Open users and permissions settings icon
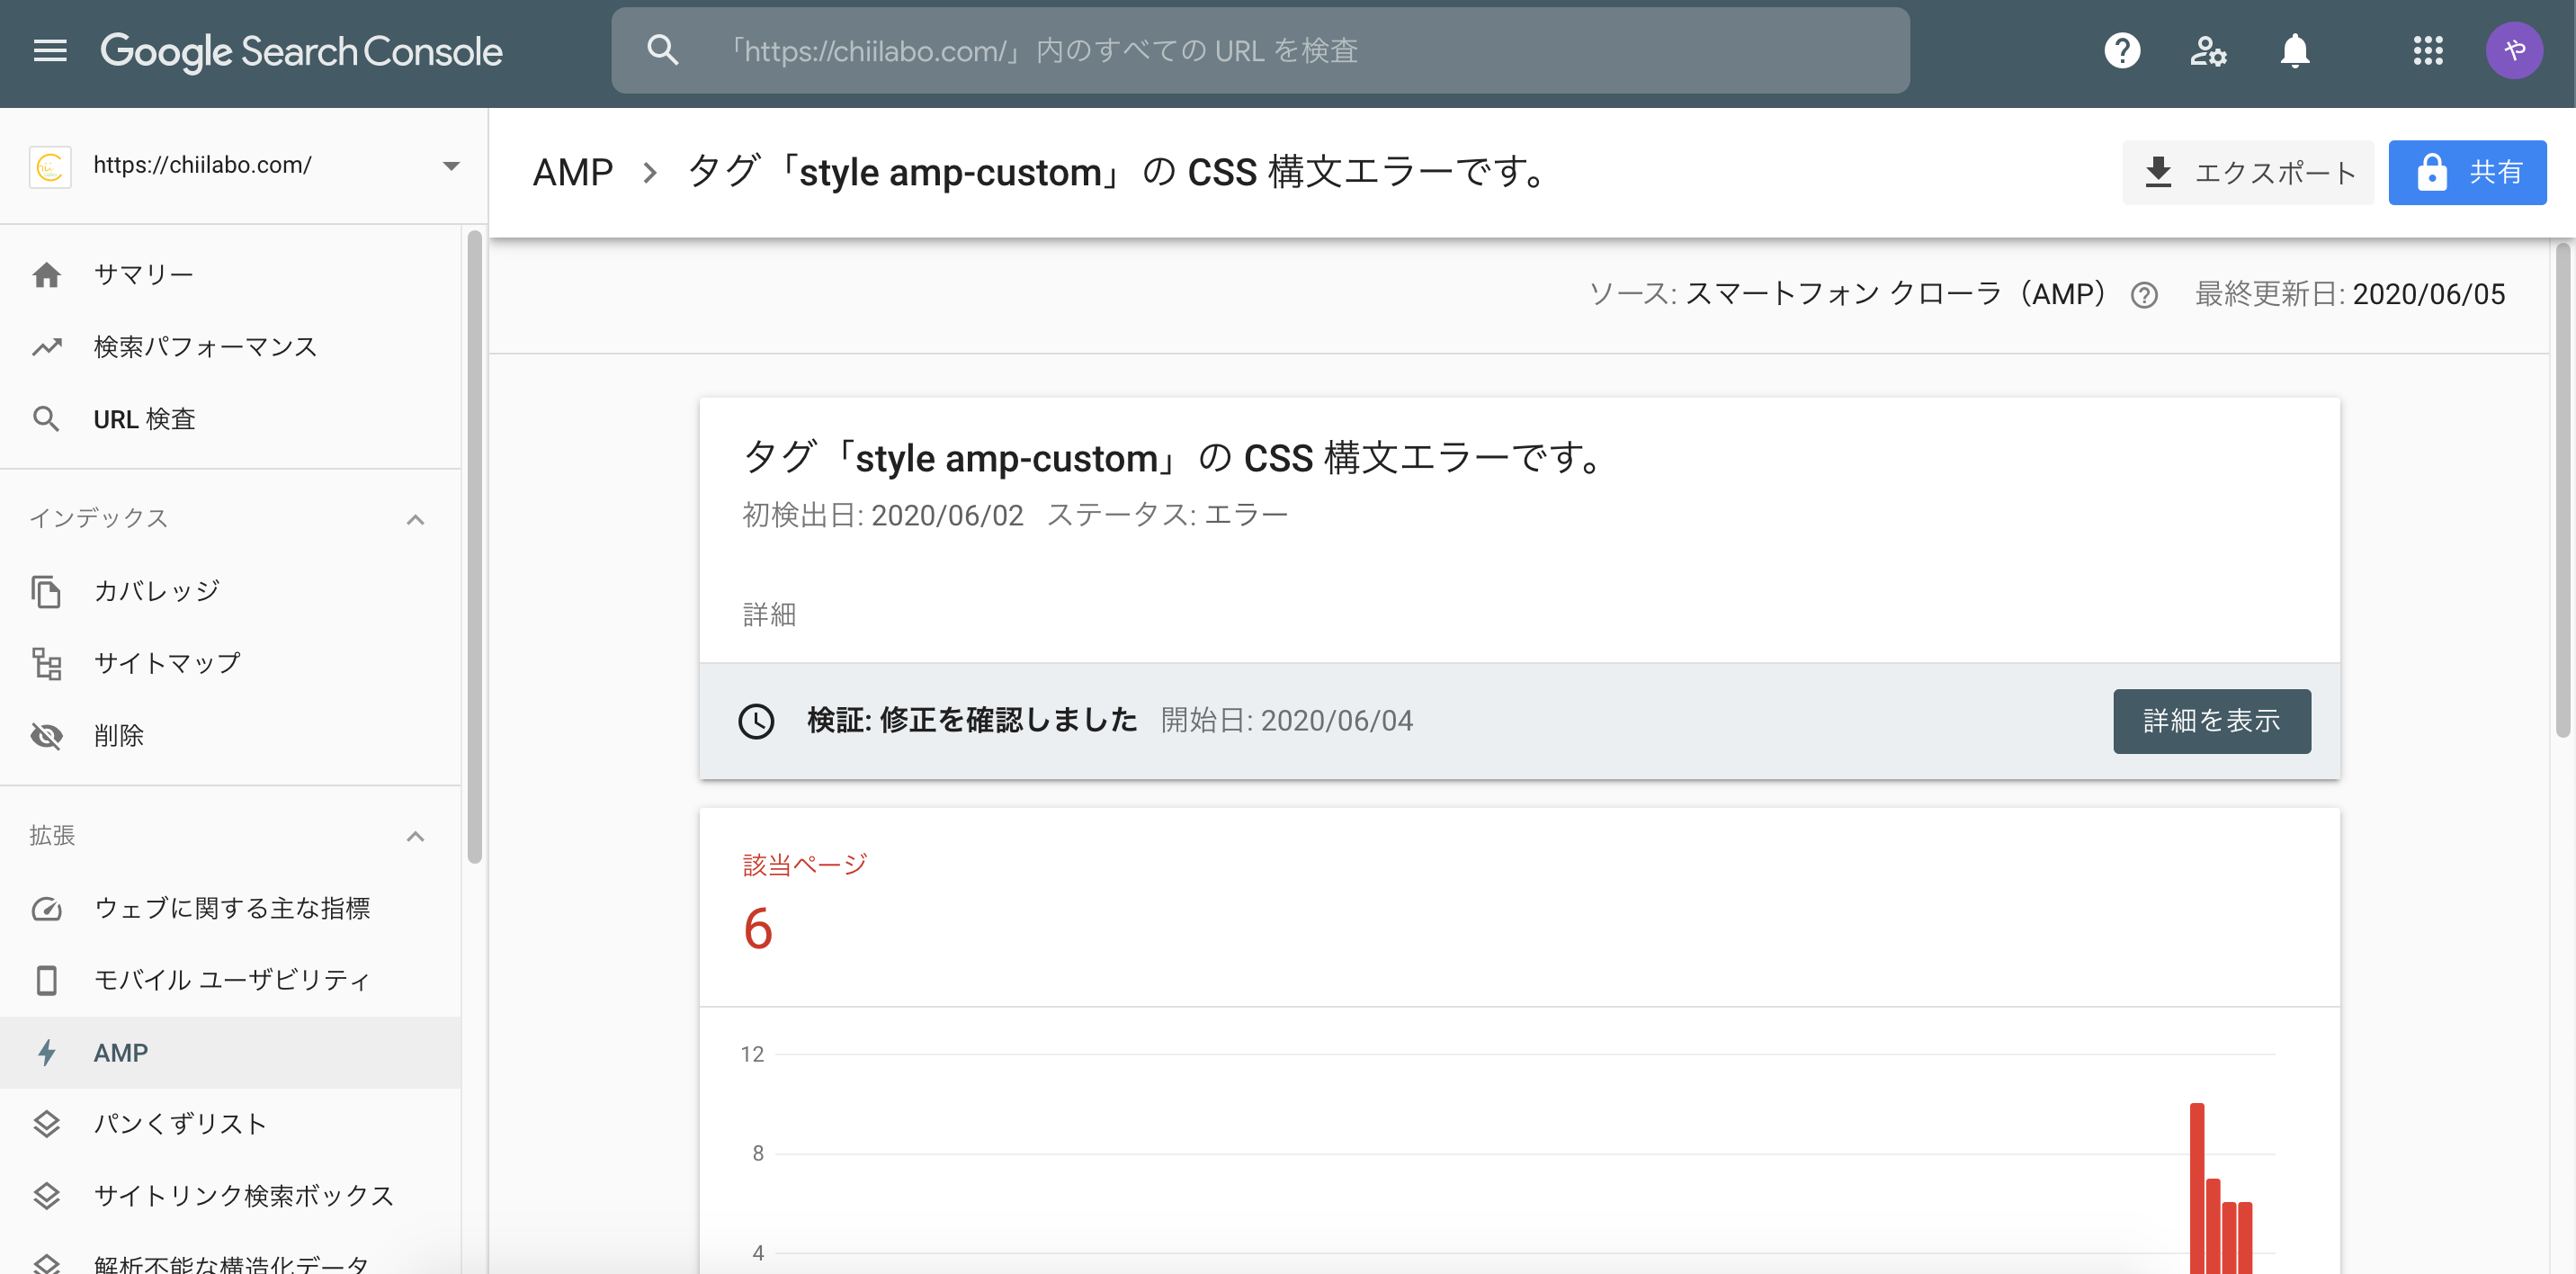Screen dimensions: 2576x1274 click(2207, 51)
